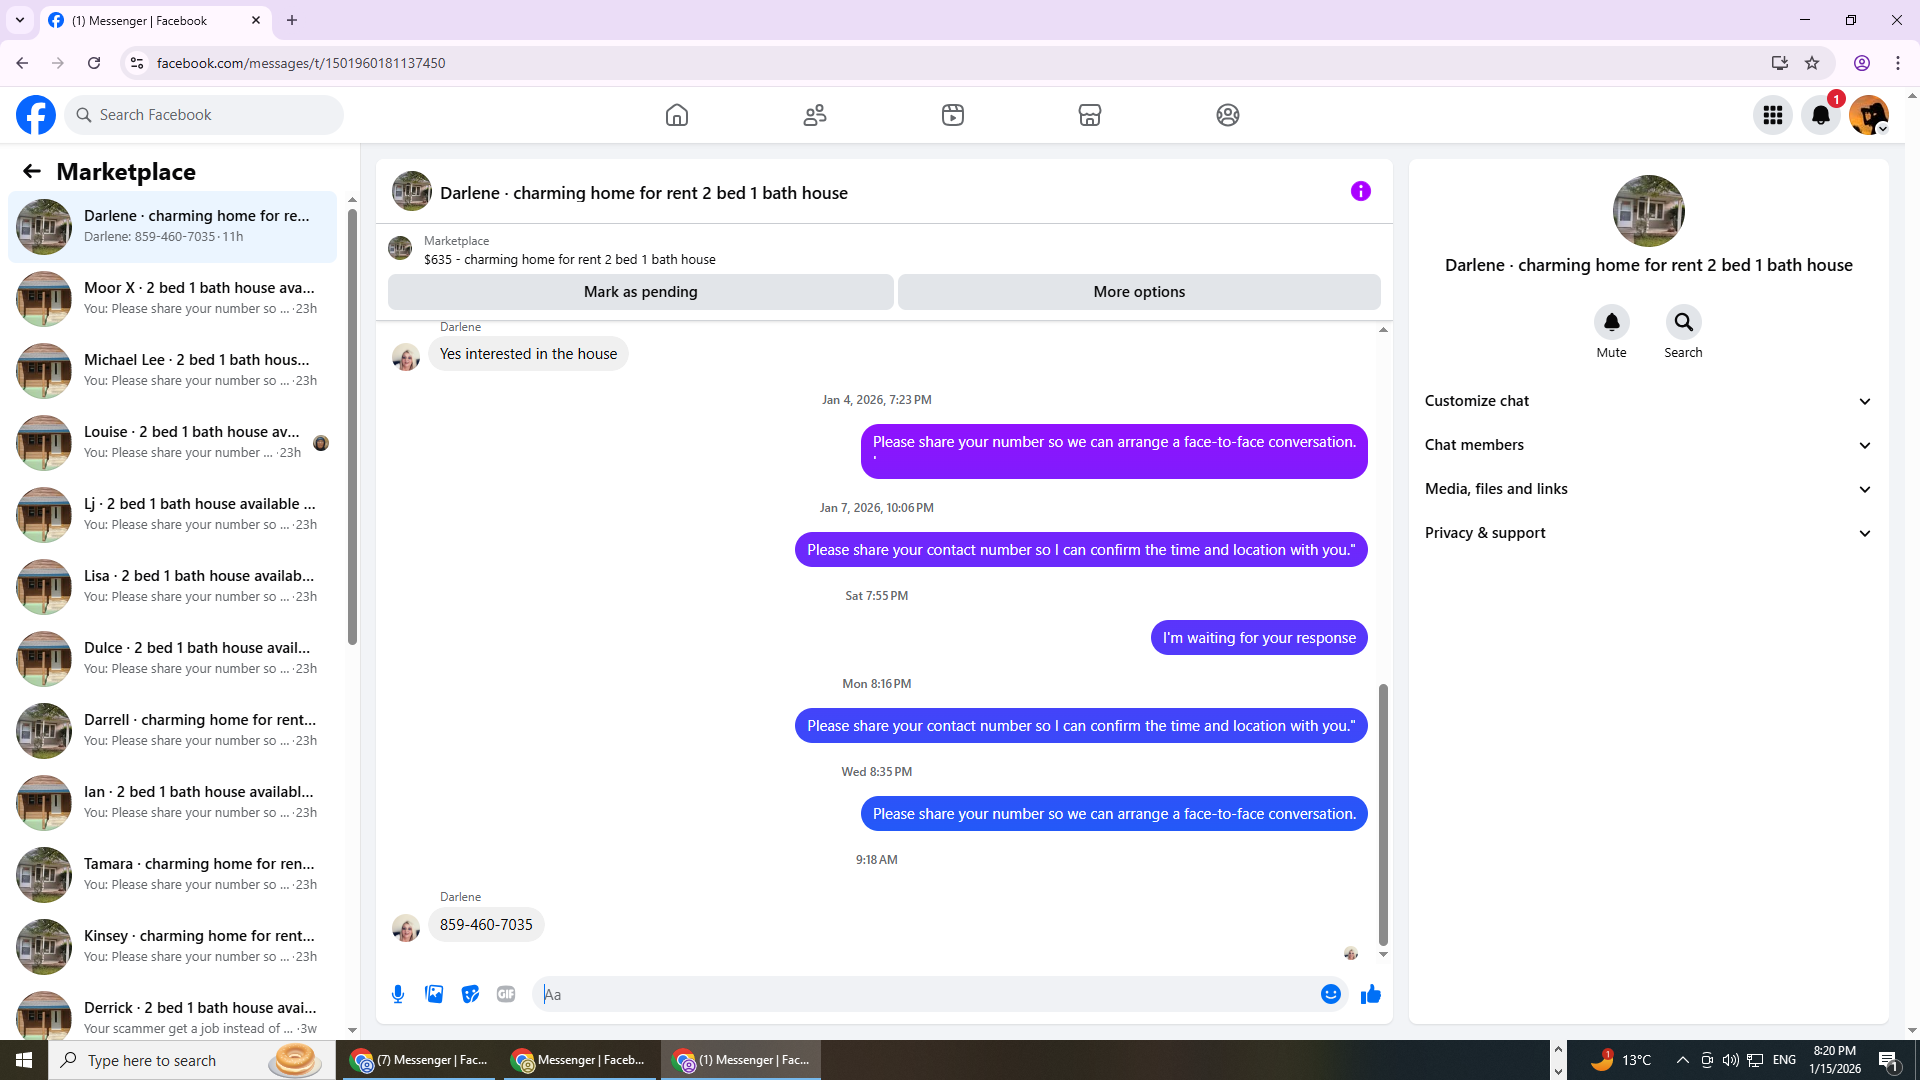Open the Home tab in the top navigation
The height and width of the screenshot is (1080, 1920).
(677, 115)
